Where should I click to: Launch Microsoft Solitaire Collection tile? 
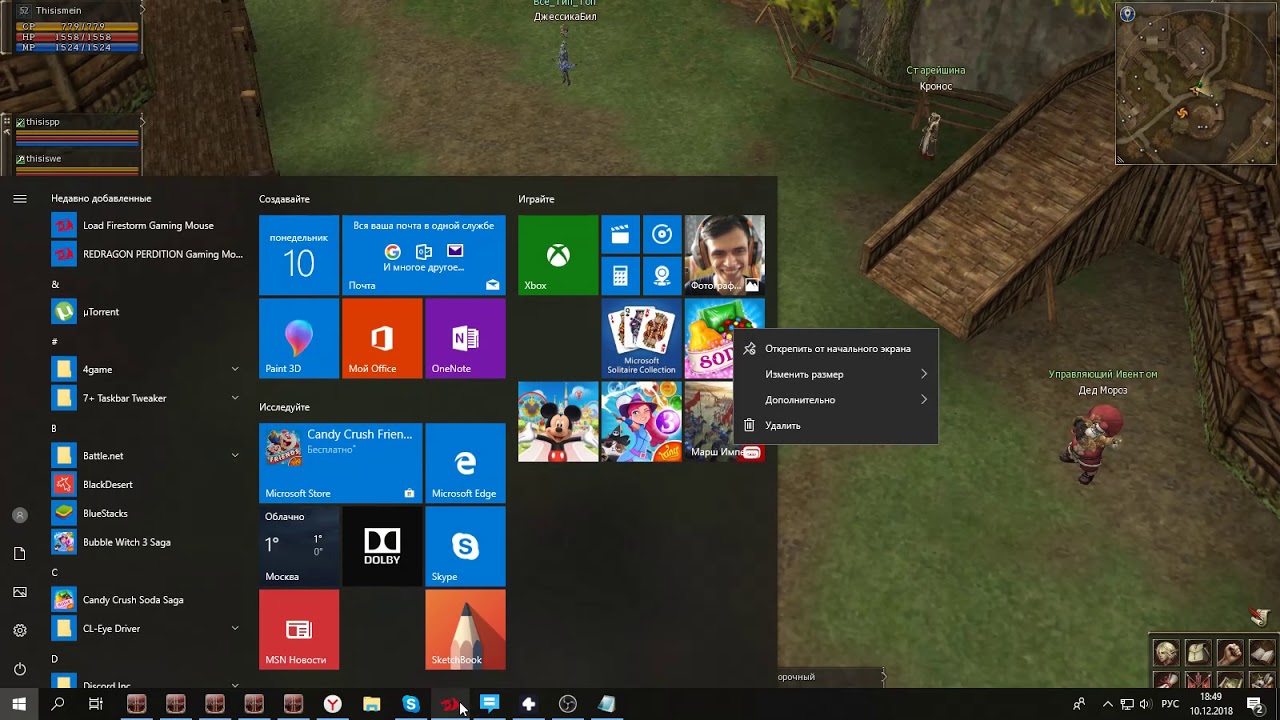coord(641,338)
